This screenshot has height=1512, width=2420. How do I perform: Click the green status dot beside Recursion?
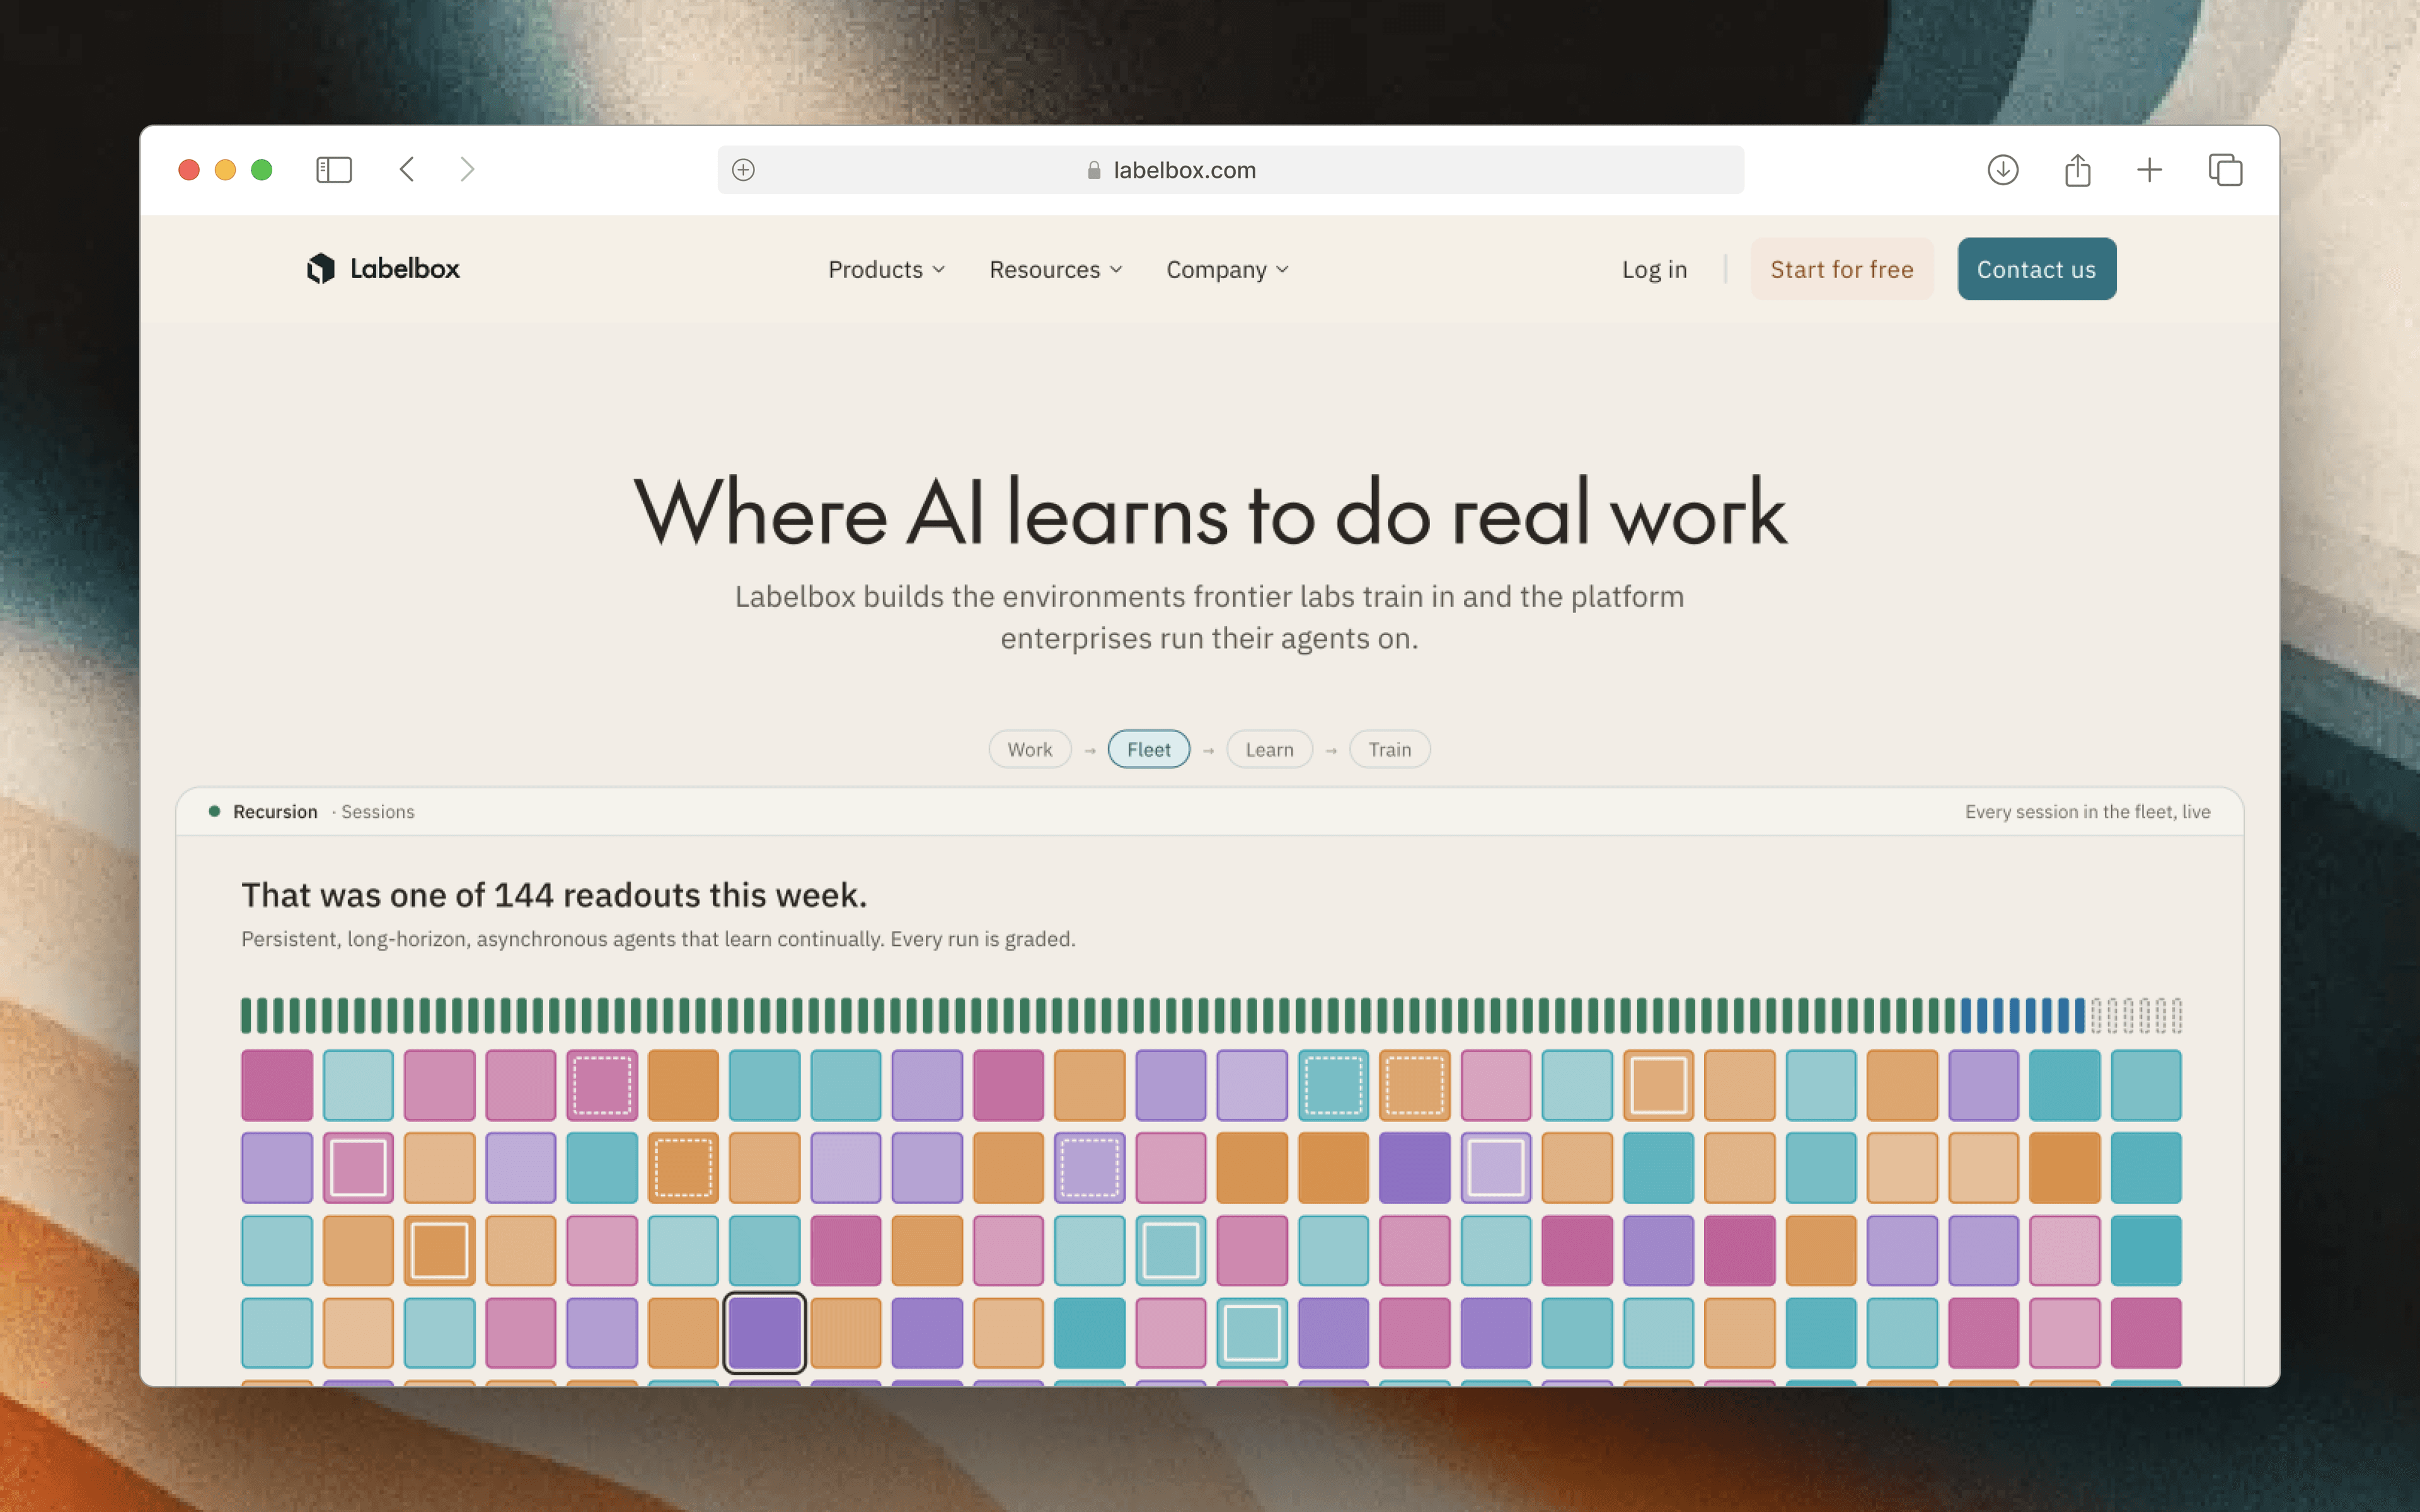point(214,811)
